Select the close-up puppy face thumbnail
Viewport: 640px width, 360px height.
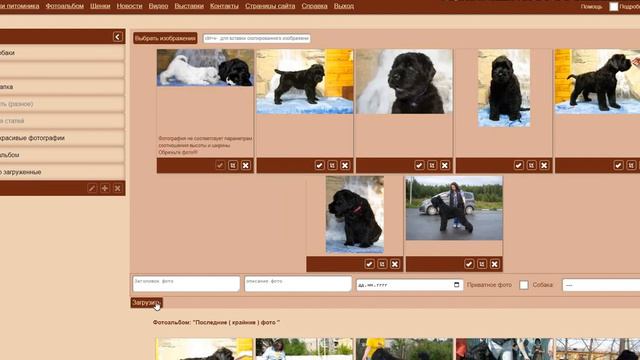[404, 82]
